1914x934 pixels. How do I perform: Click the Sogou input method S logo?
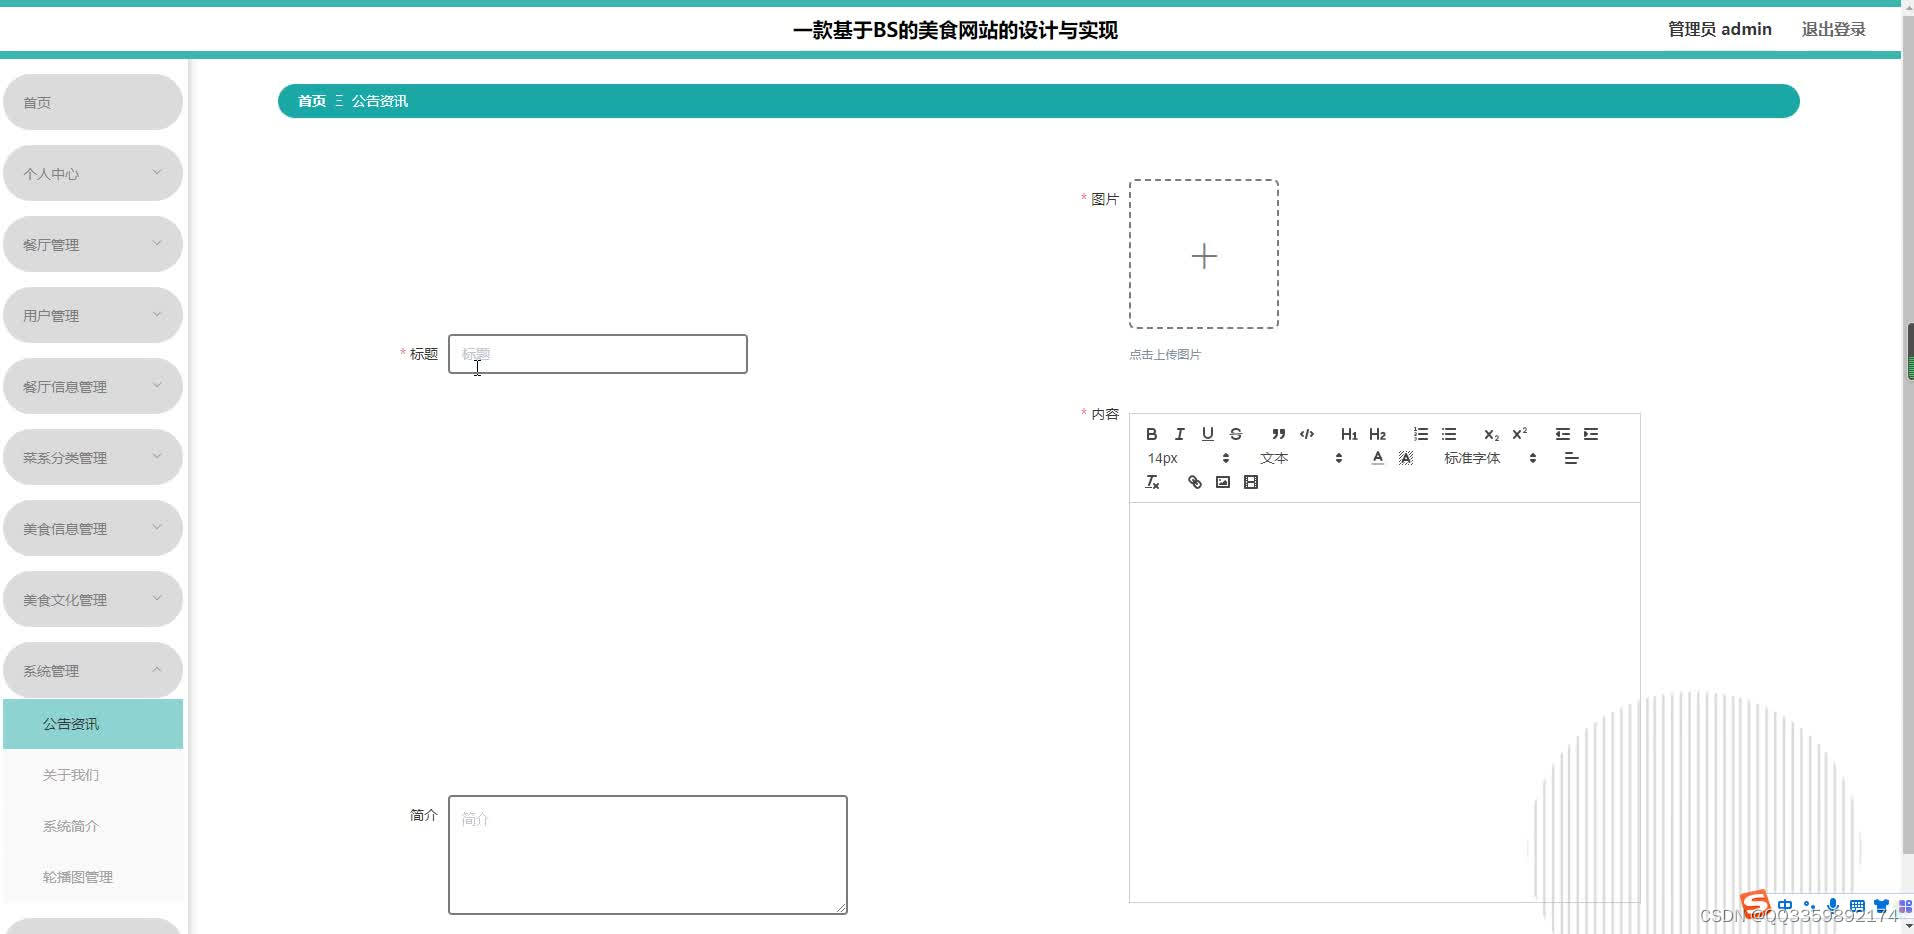1755,905
